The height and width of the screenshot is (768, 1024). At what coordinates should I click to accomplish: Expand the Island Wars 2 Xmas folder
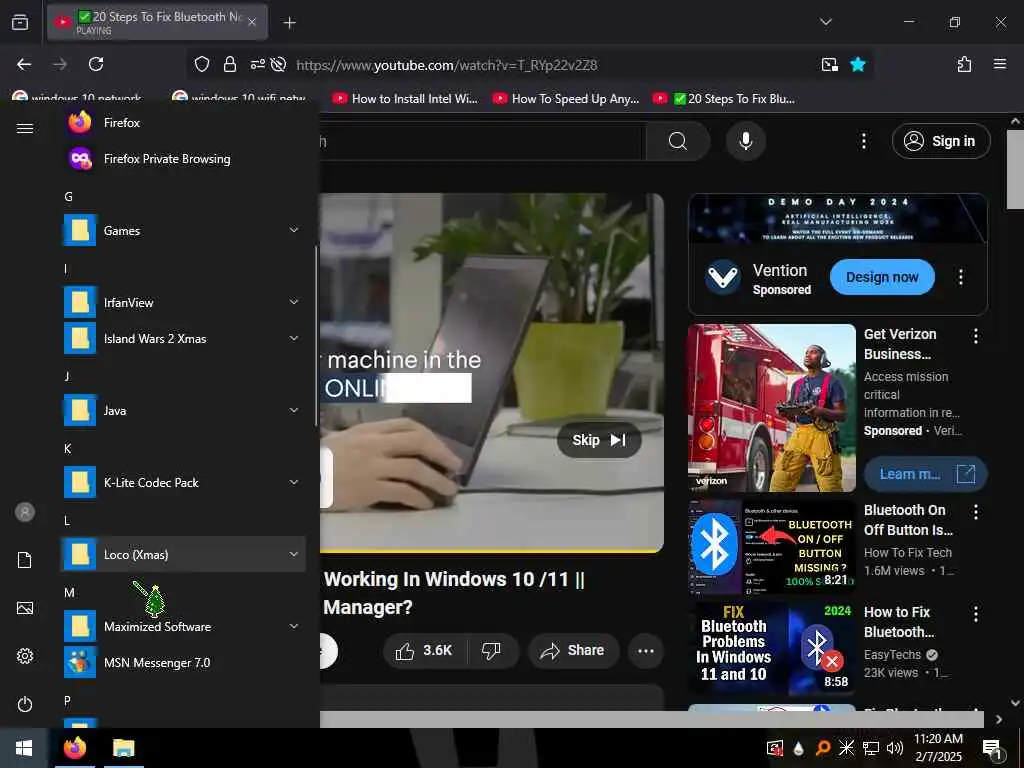click(x=184, y=338)
